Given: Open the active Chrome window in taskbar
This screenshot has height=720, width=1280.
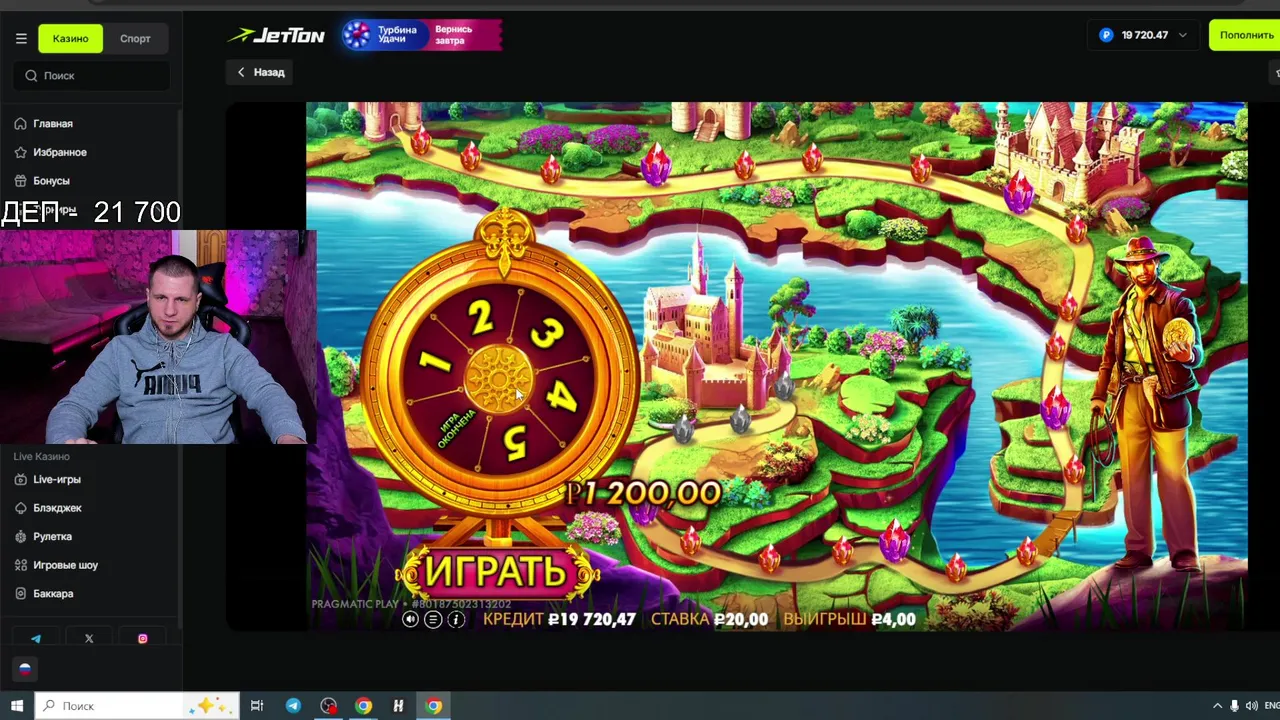Looking at the screenshot, I should (x=433, y=706).
